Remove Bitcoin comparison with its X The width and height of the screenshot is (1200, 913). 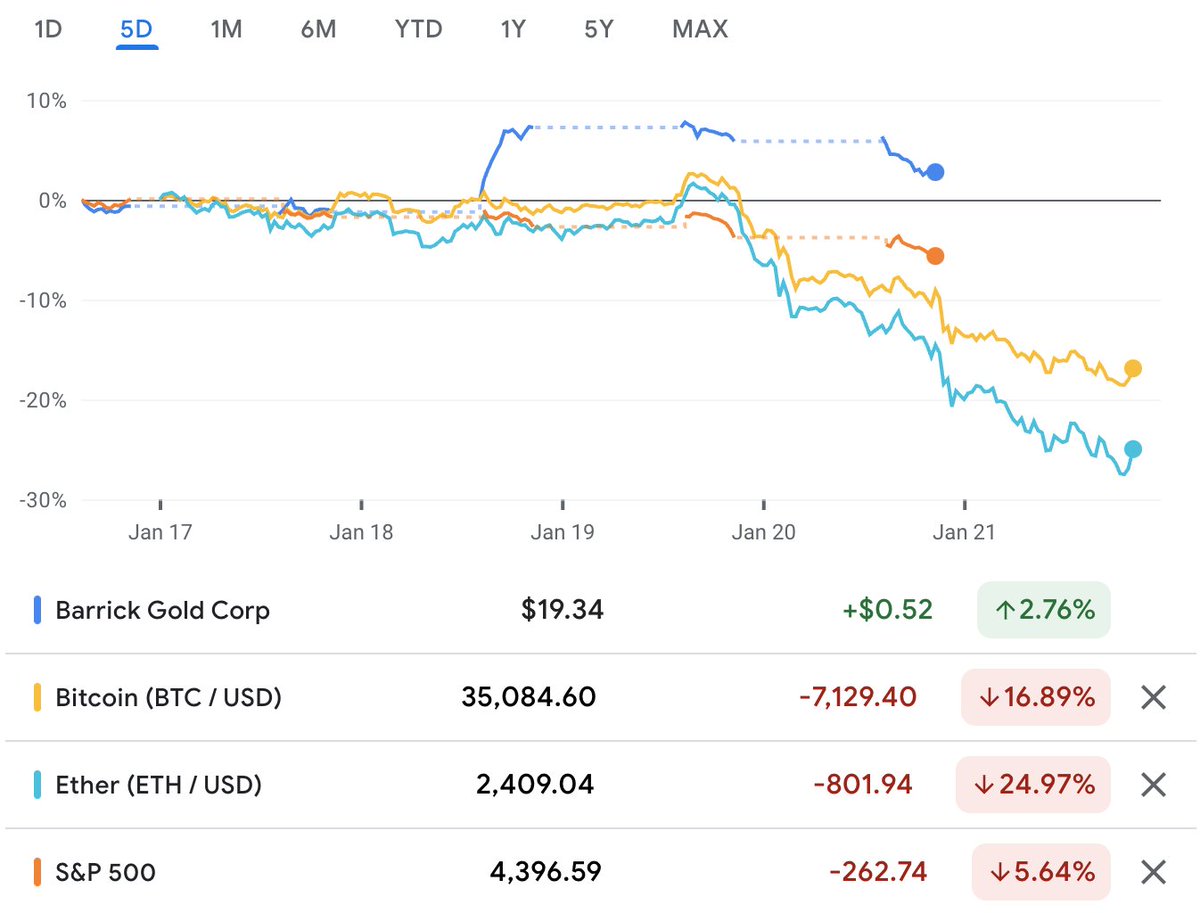[x=1153, y=697]
